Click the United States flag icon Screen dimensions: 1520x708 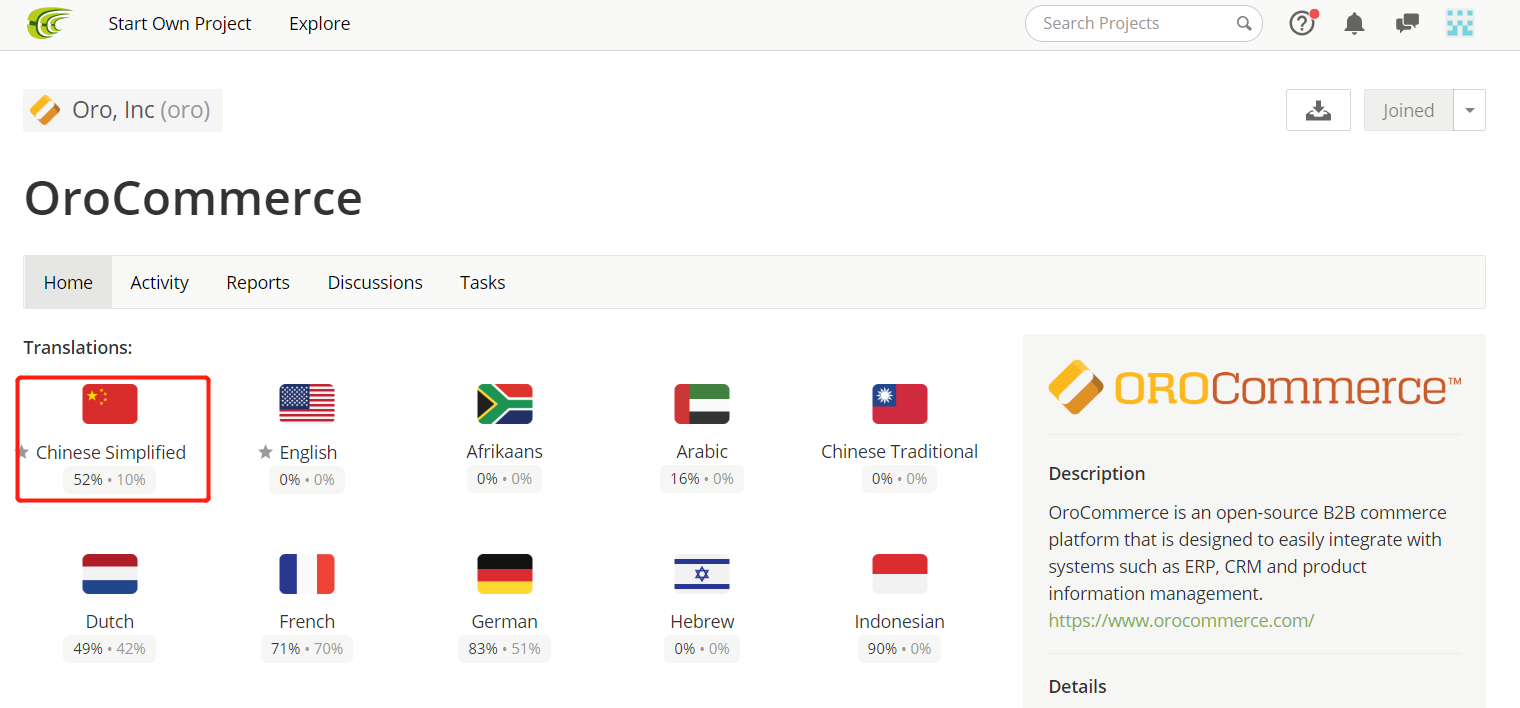tap(307, 404)
